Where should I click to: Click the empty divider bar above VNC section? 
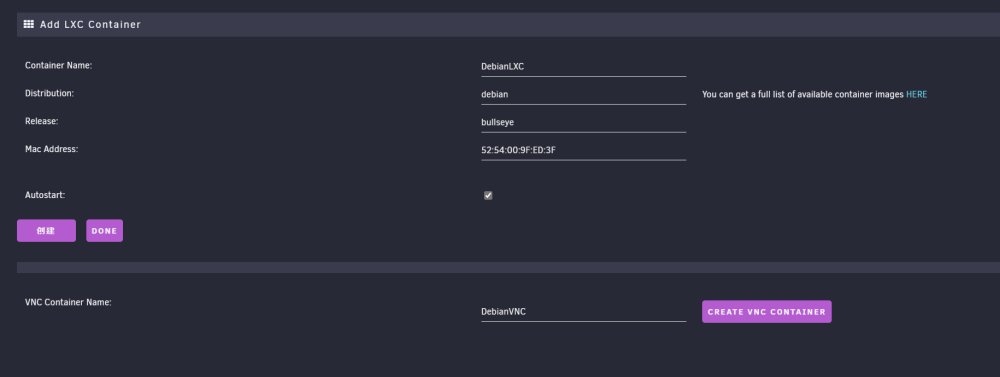pos(508,267)
